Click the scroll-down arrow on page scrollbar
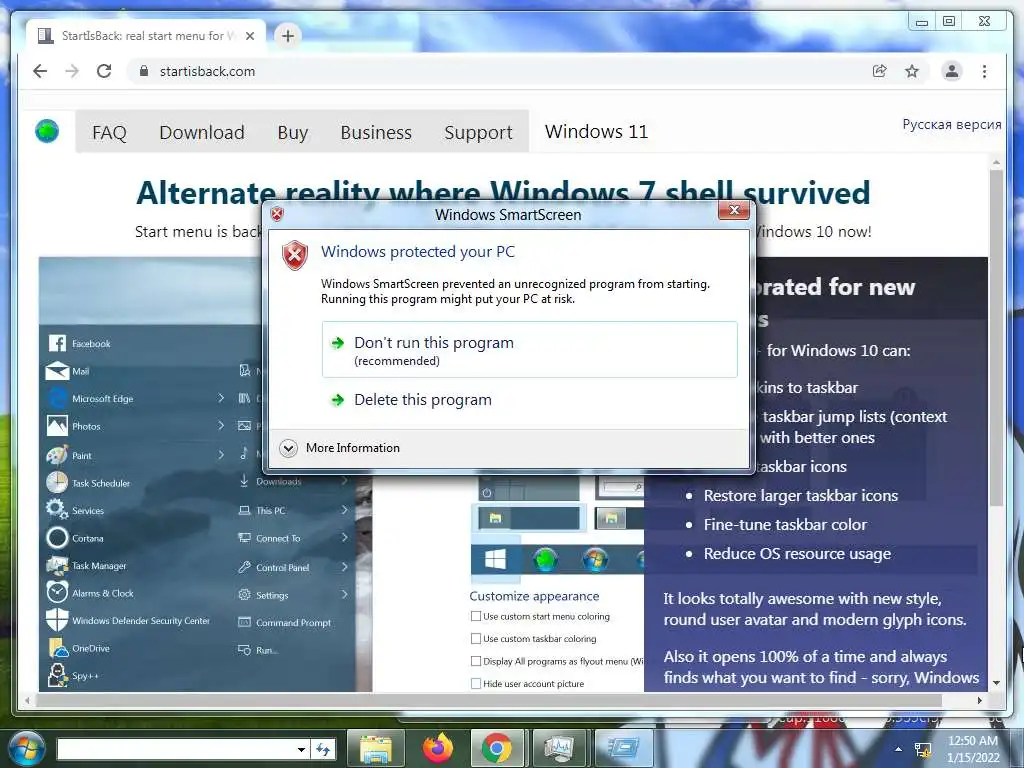Viewport: 1024px width, 768px height. [x=996, y=682]
